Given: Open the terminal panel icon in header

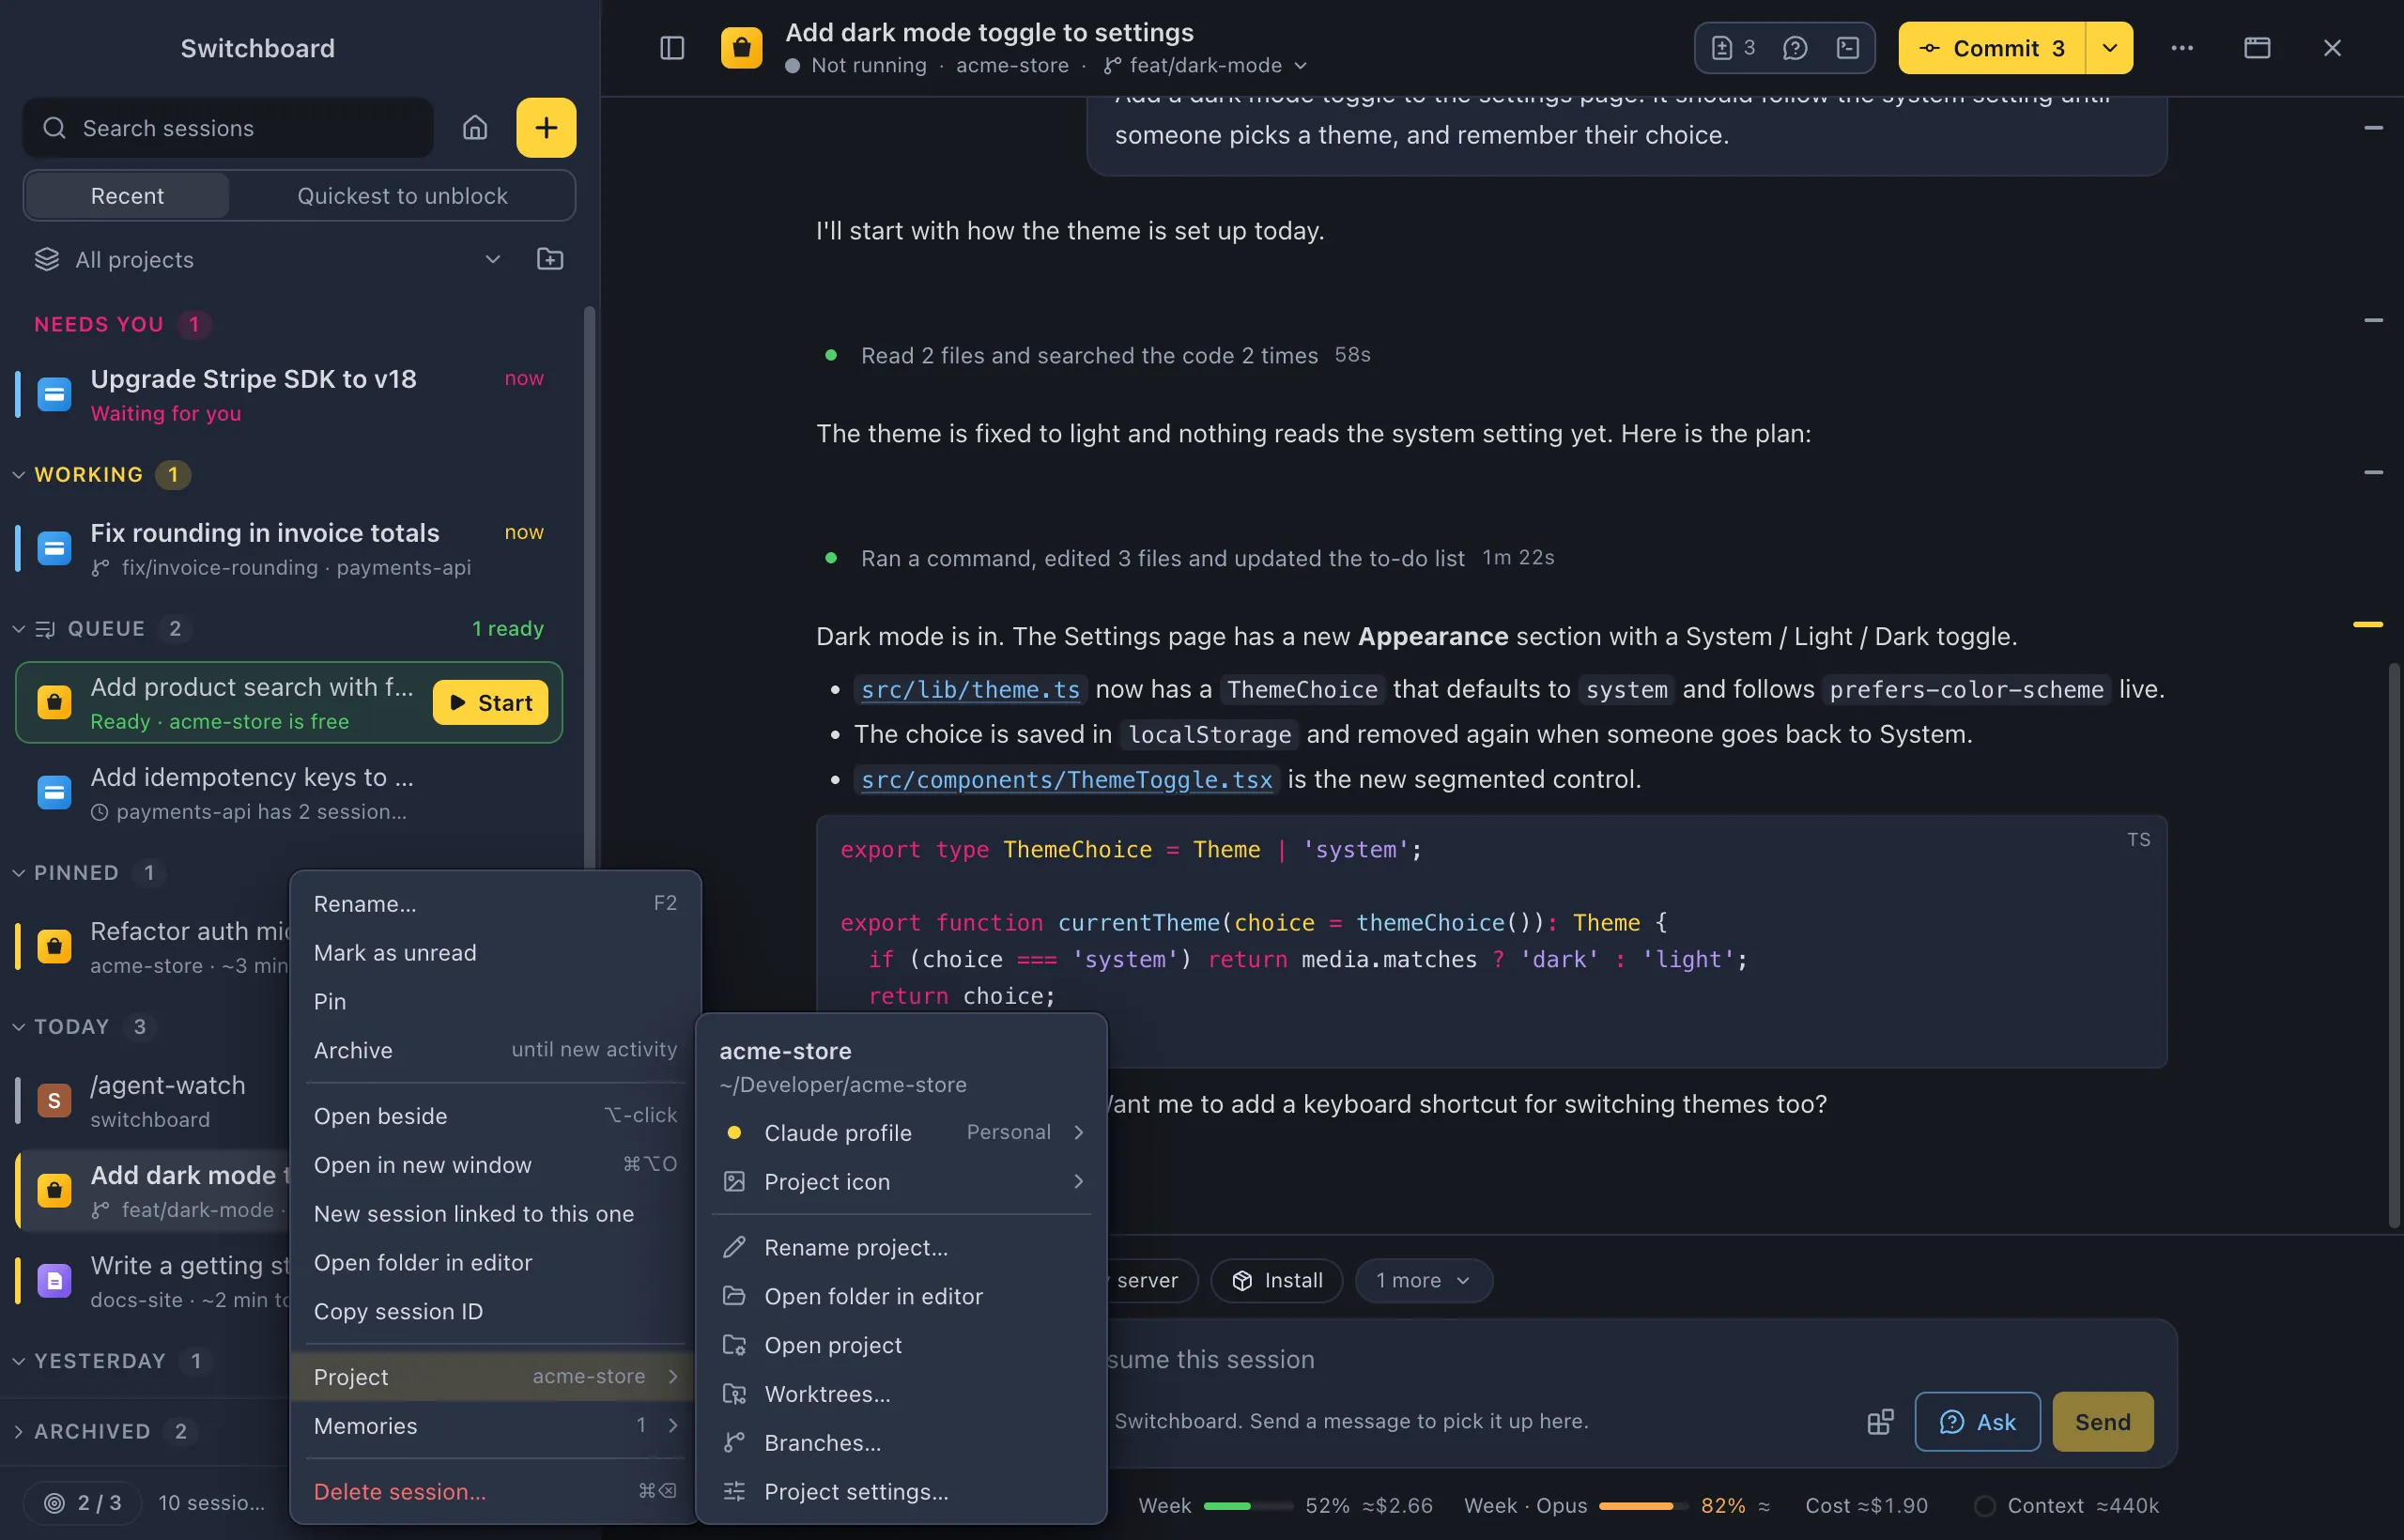Looking at the screenshot, I should click(1848, 48).
